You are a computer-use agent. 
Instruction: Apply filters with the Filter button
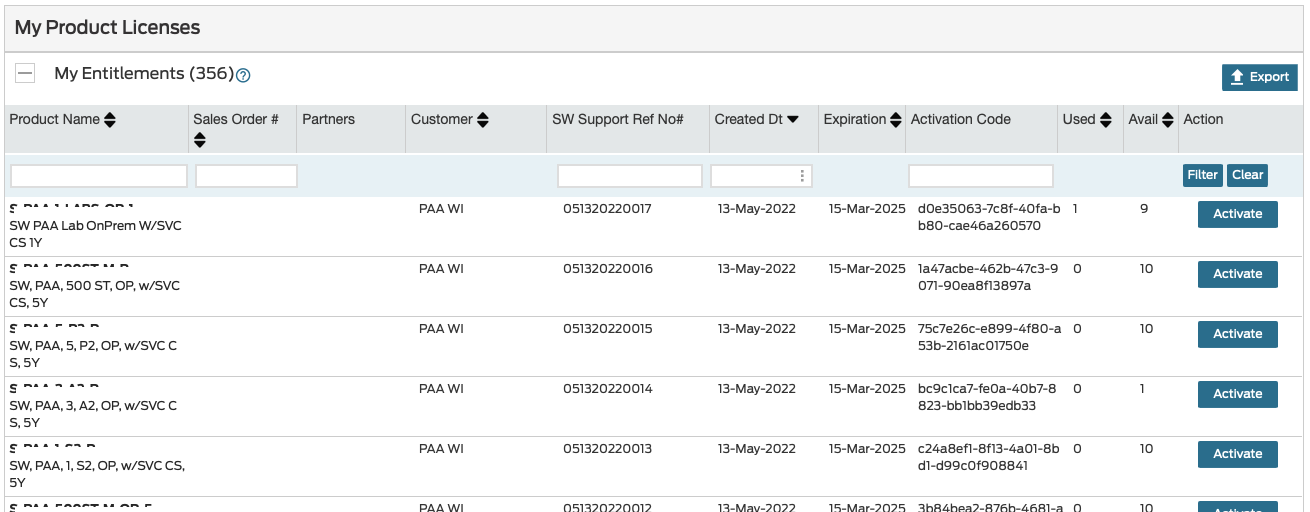point(1202,175)
